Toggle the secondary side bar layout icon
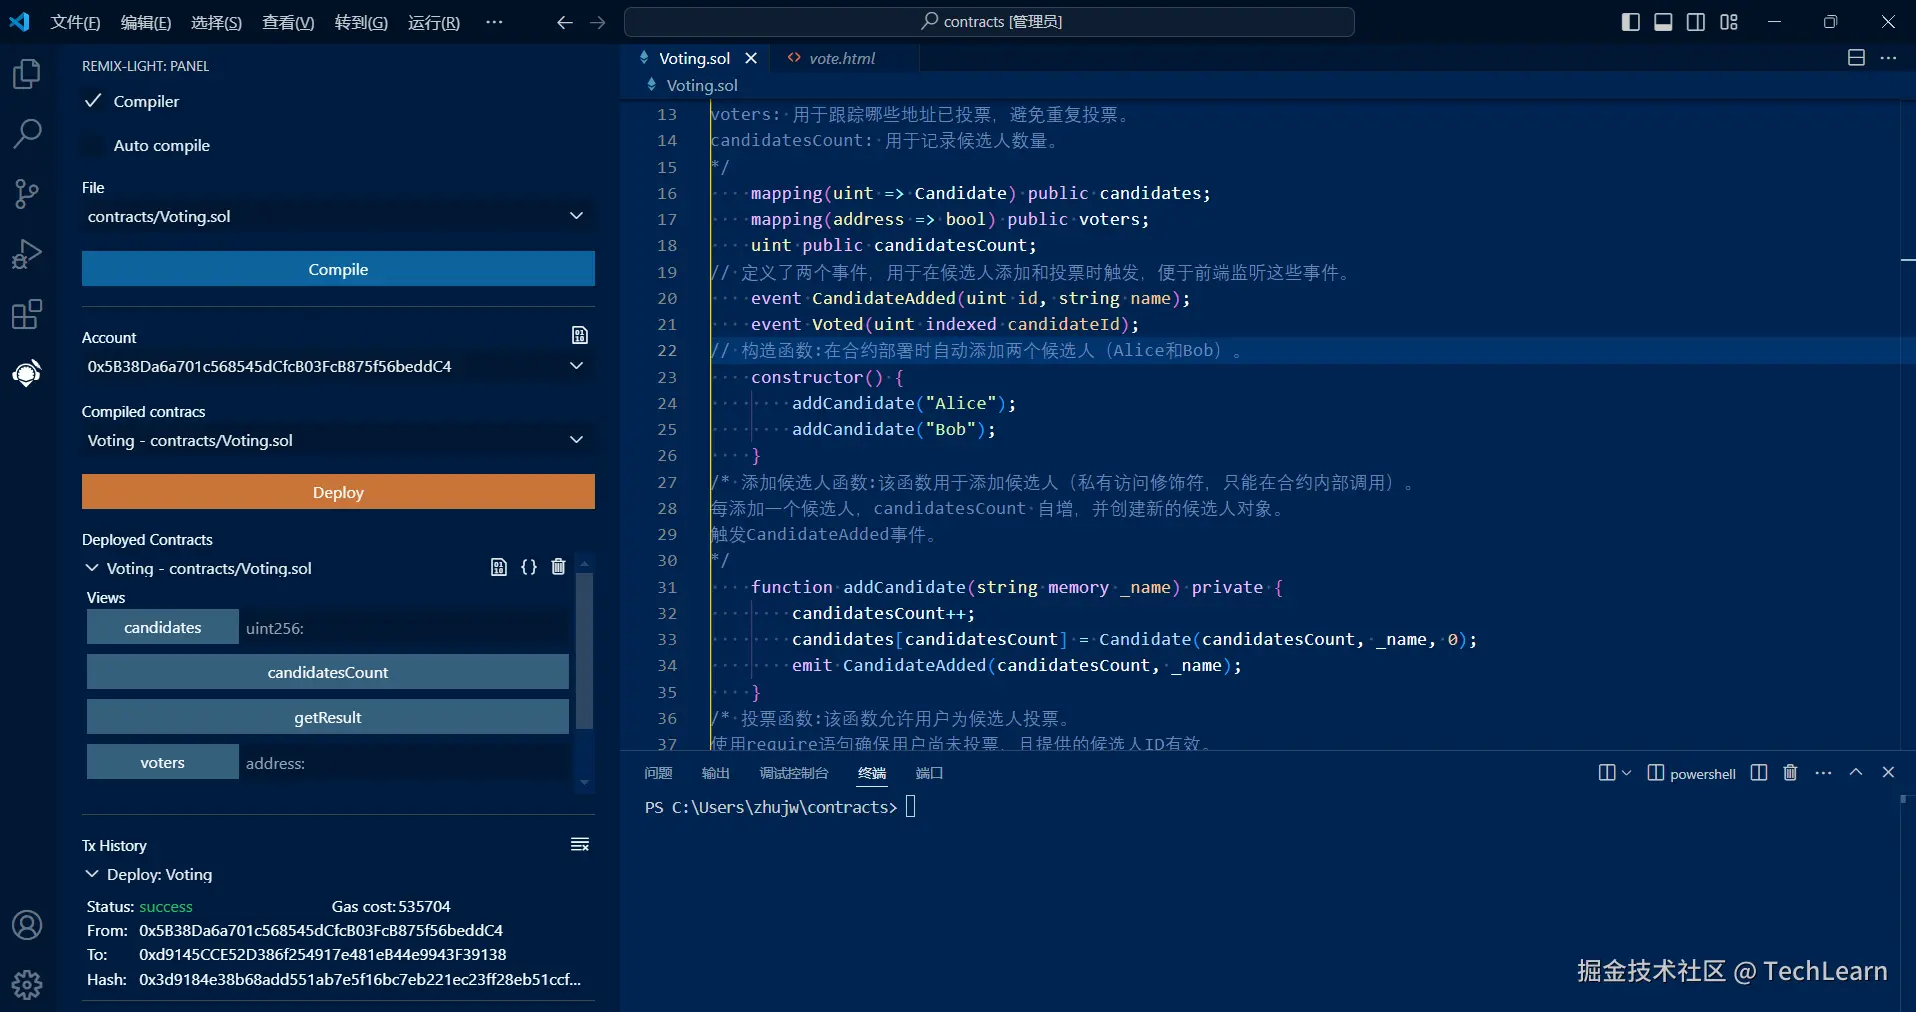 (x=1696, y=22)
